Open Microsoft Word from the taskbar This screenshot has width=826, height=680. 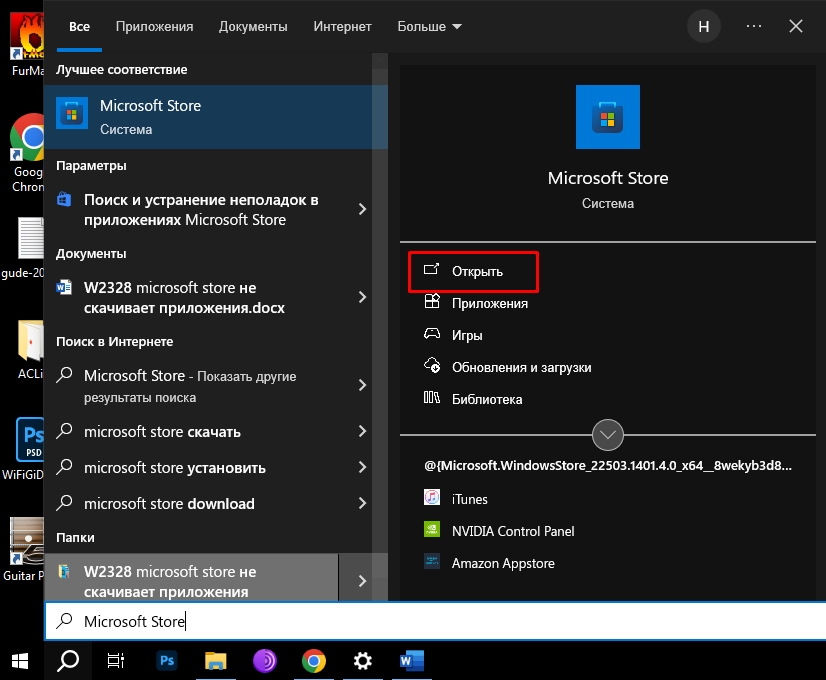pos(411,661)
